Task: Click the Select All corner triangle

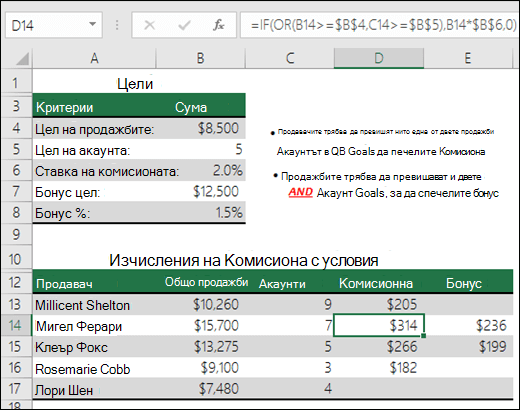Action: point(22,59)
